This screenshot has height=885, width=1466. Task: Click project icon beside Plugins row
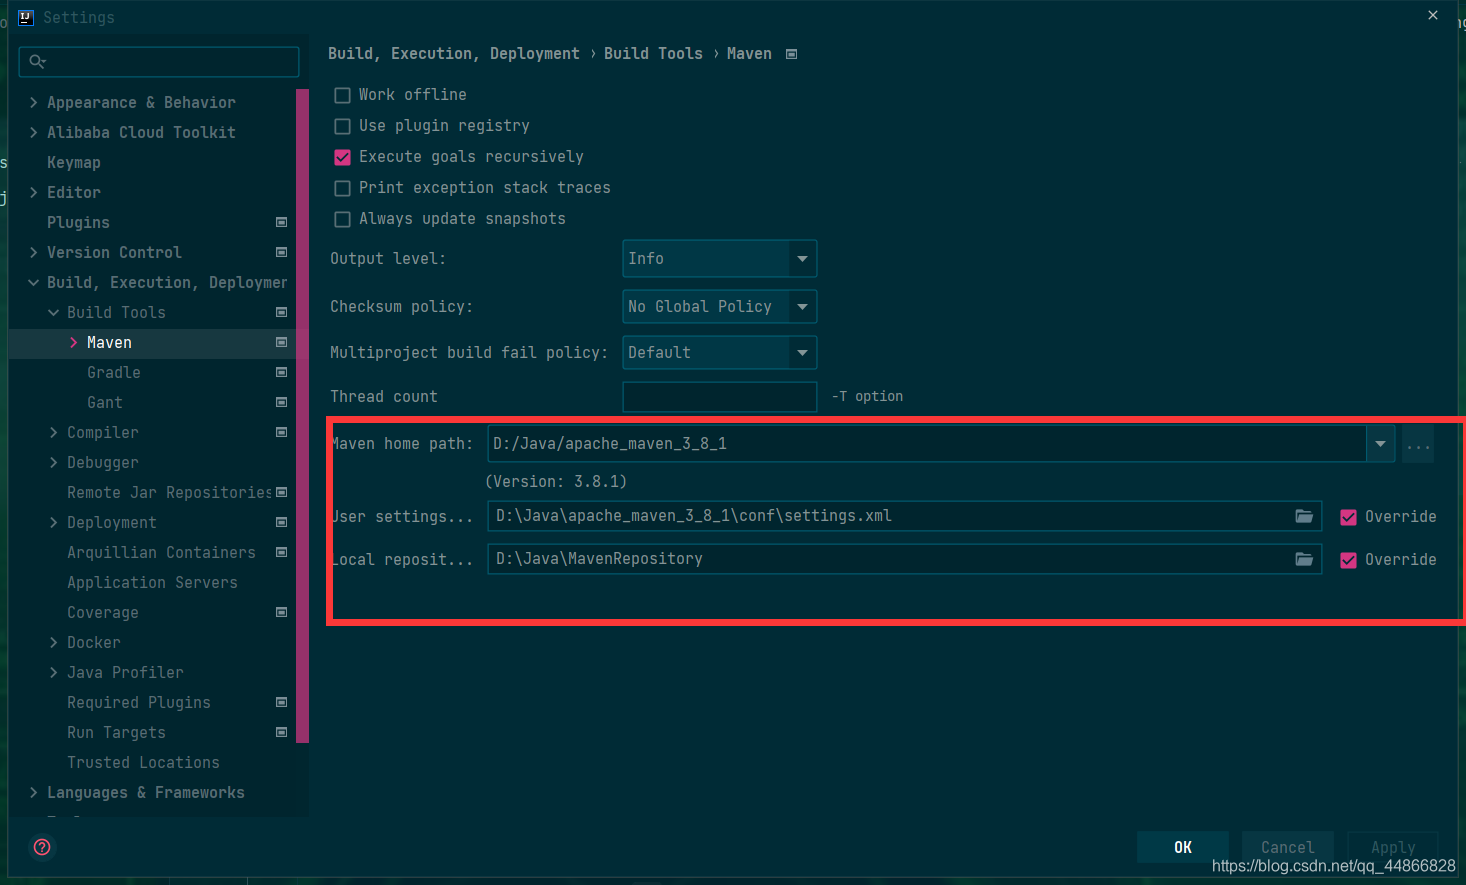pyautogui.click(x=281, y=222)
